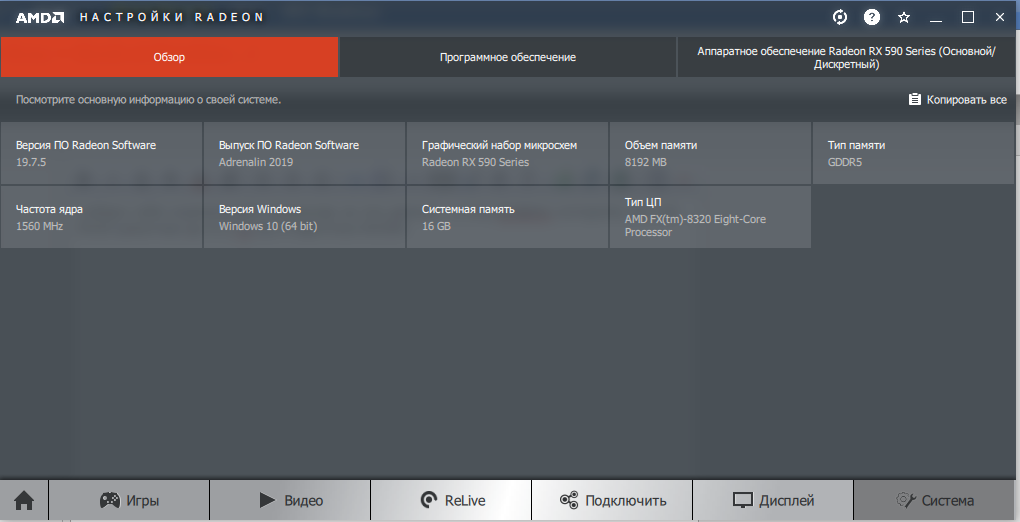This screenshot has width=1020, height=522.
Task: Open the Подключить tab
Action: (612, 501)
